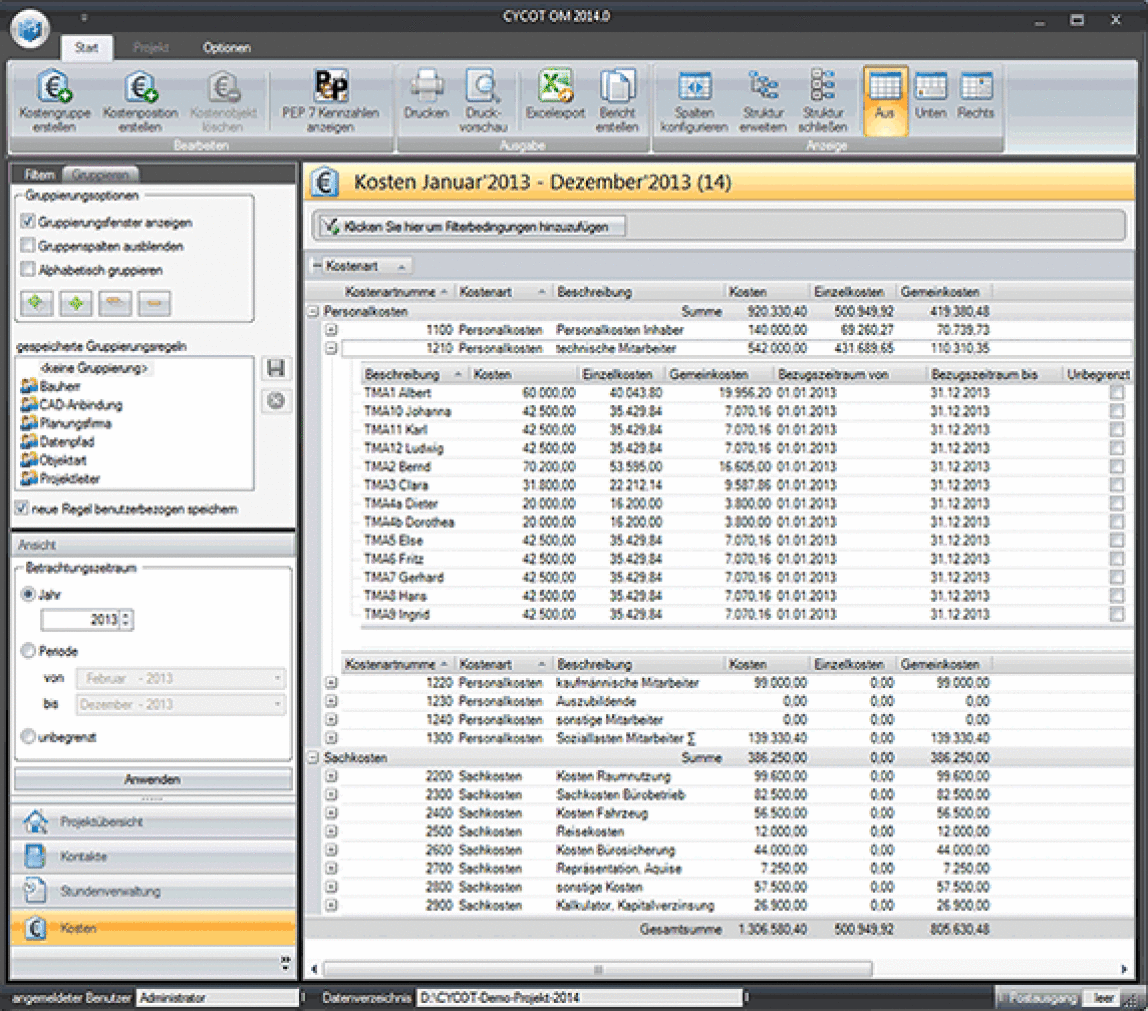Open PEP 7 Kennzahlen anzeigen
This screenshot has width=1148, height=1011.
330,101
